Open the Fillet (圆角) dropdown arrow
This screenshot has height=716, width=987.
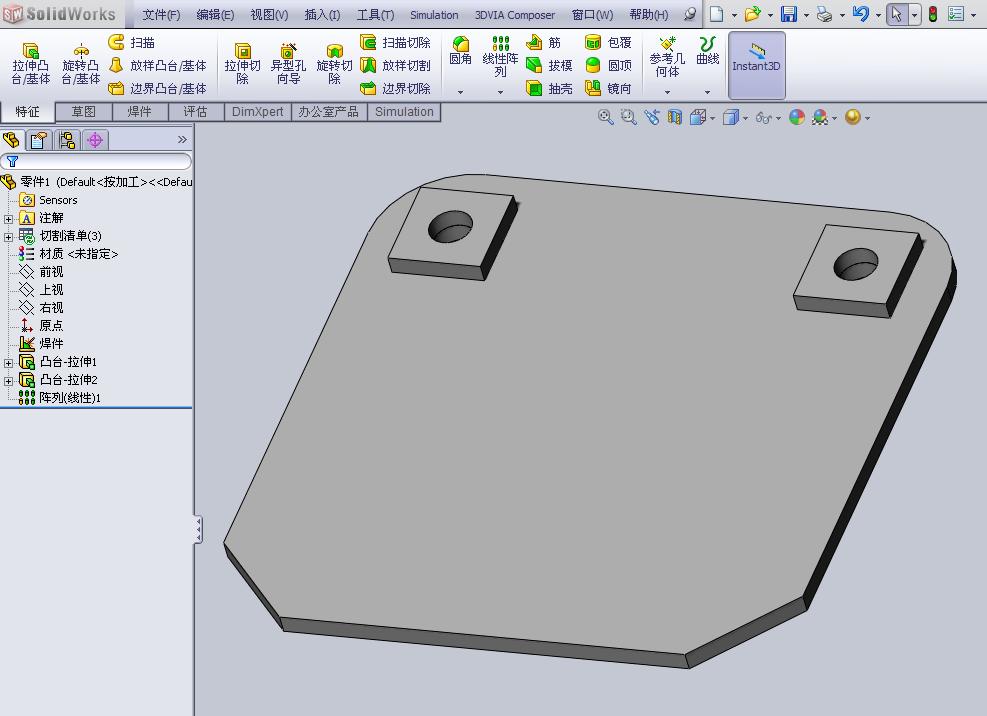[460, 92]
